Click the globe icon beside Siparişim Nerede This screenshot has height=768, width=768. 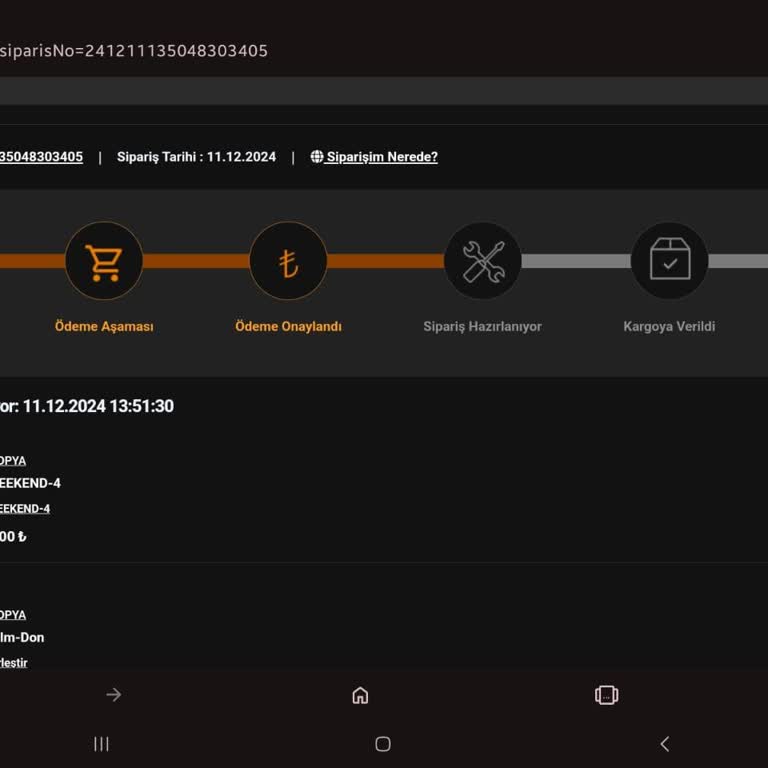317,157
